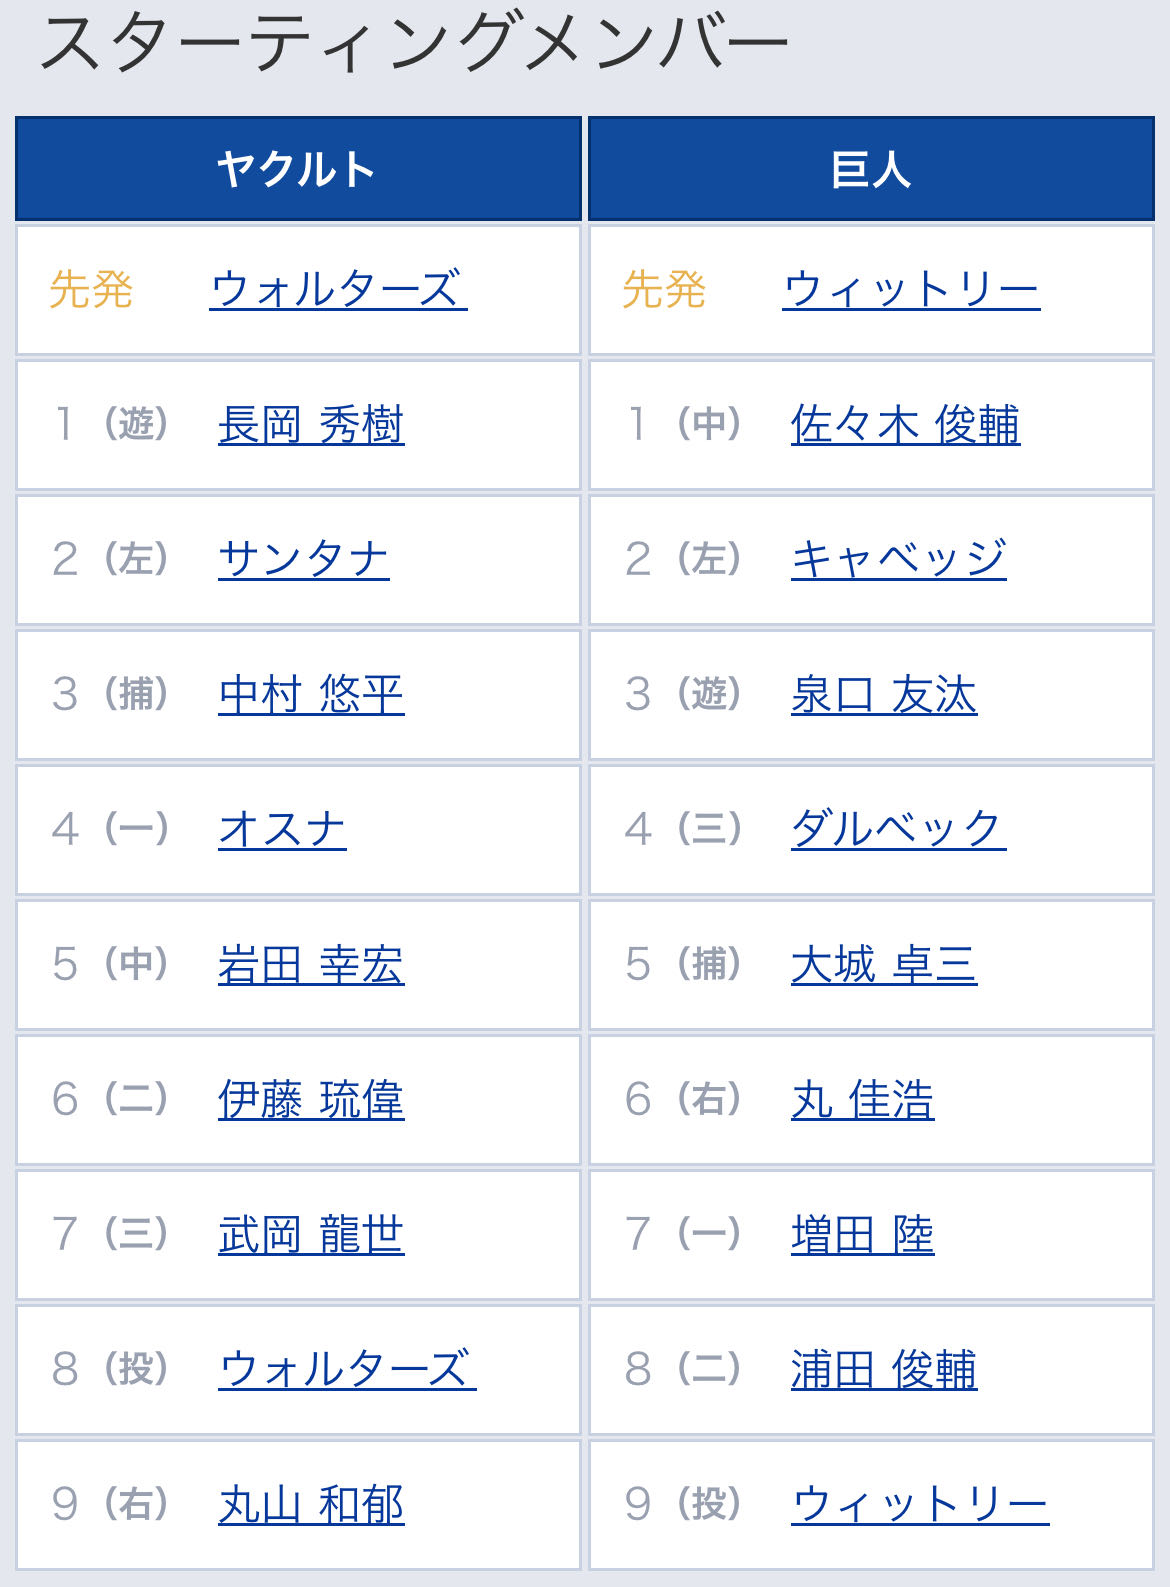
Task: Open オスナ player profile link
Action: pos(282,829)
